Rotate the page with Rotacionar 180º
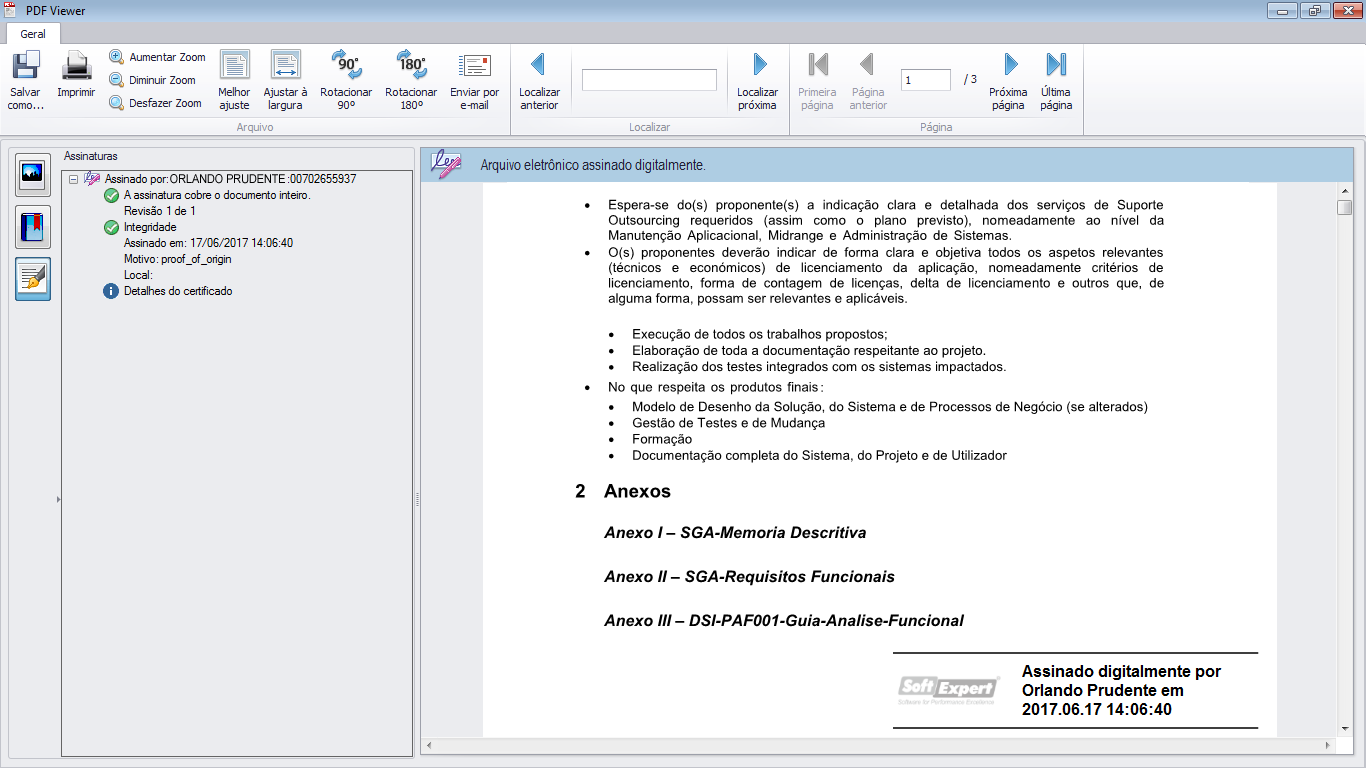1366x768 pixels. pos(411,80)
